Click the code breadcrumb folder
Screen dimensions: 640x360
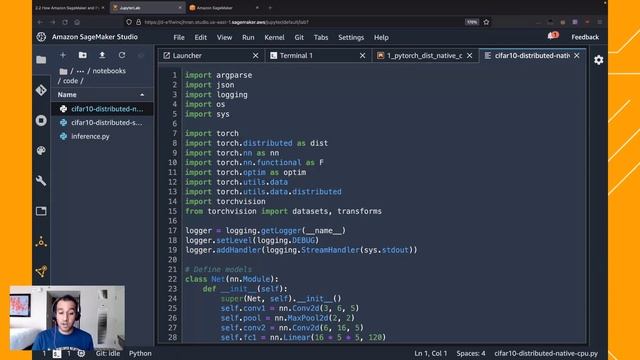(70, 81)
